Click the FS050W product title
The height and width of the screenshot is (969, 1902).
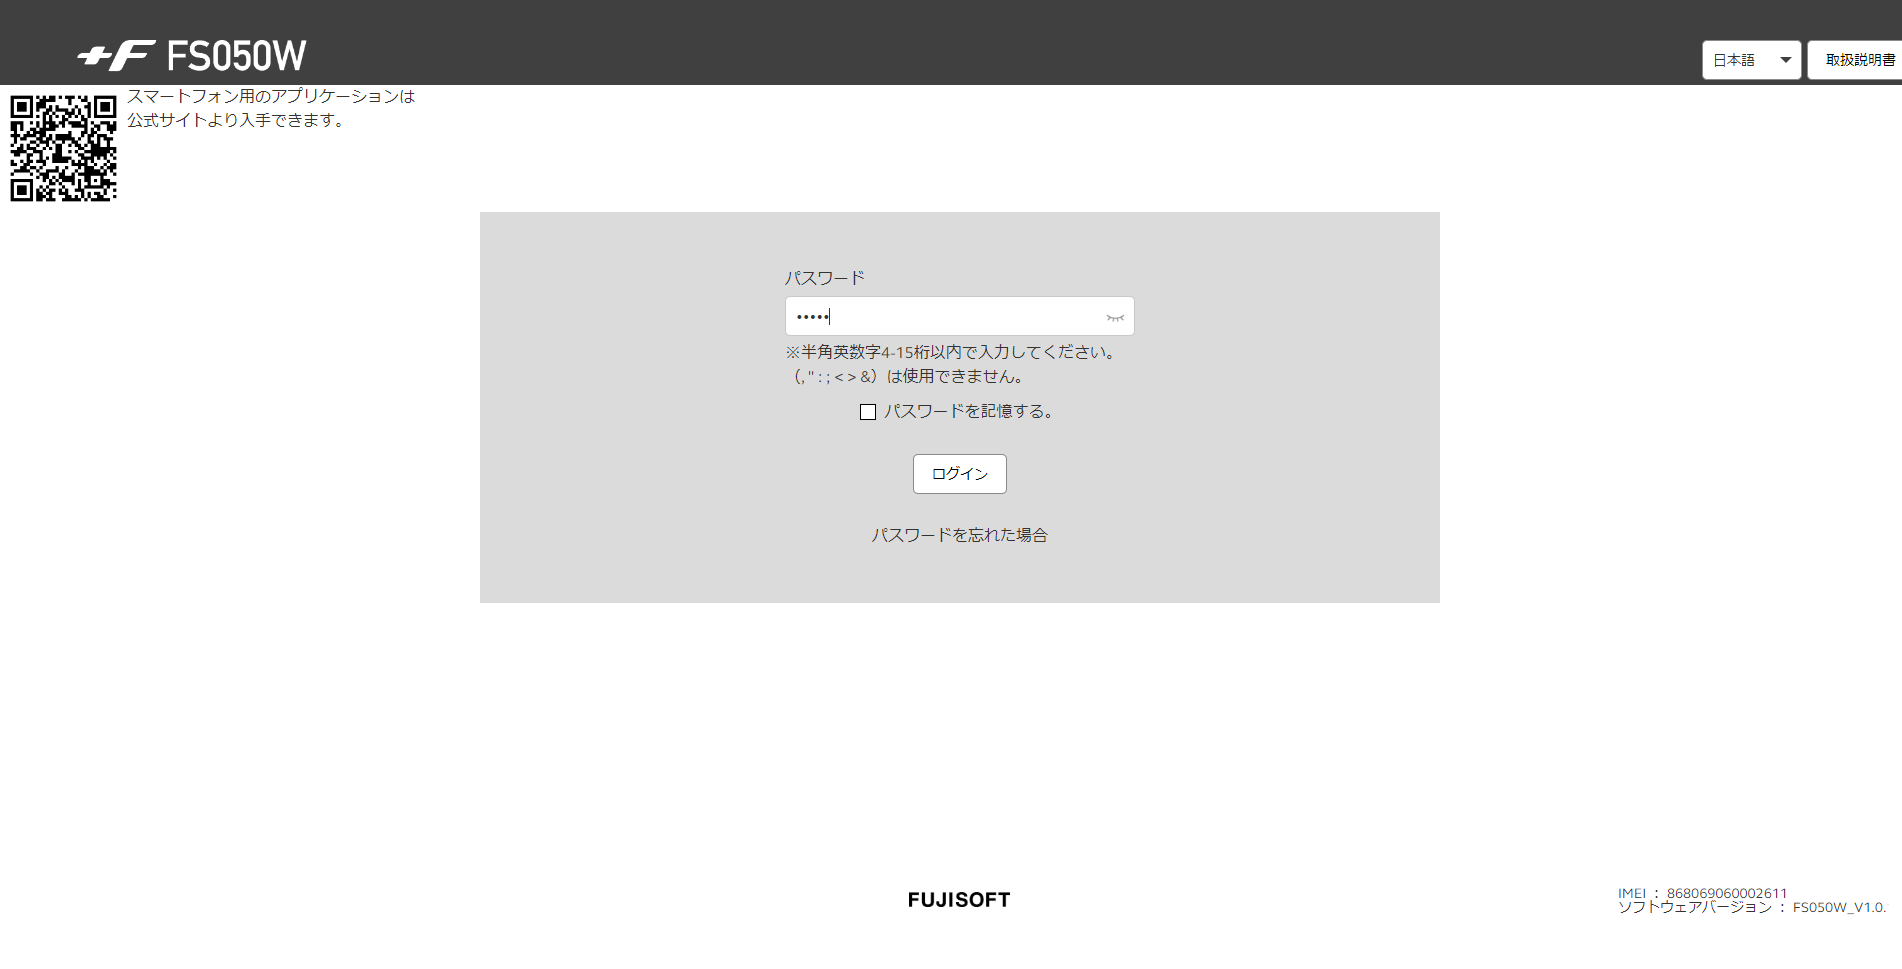[x=237, y=56]
